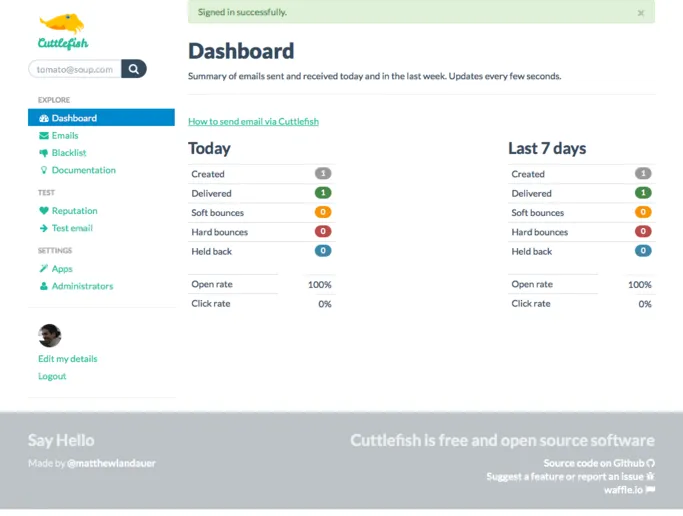Click the envelope icon beside Emails

(44, 136)
